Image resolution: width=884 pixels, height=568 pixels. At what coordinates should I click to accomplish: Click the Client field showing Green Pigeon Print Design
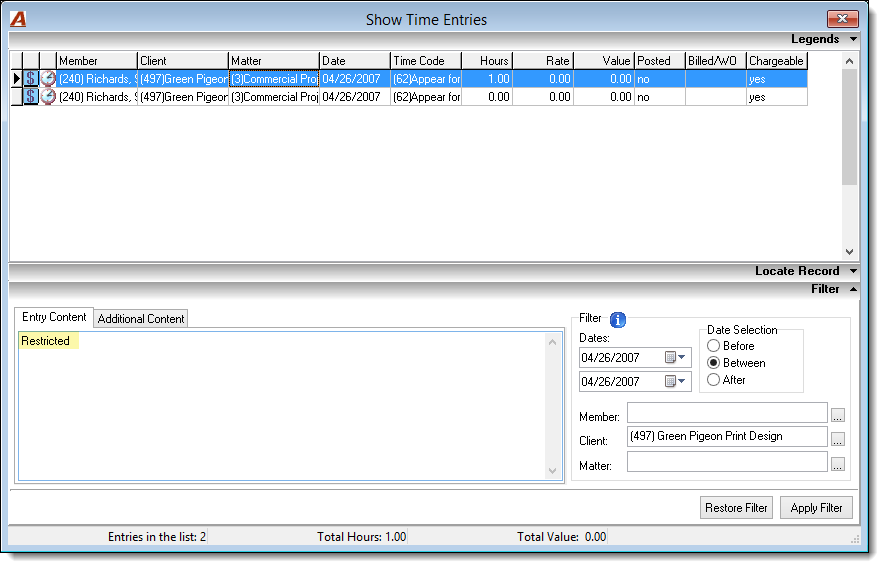click(727, 437)
